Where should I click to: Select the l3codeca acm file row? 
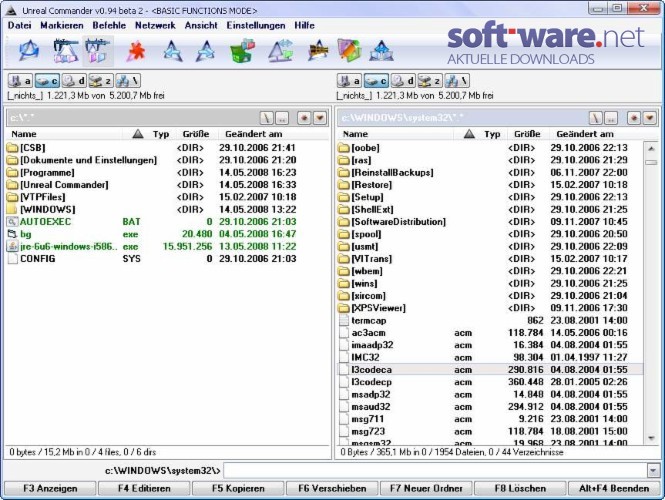click(x=490, y=370)
